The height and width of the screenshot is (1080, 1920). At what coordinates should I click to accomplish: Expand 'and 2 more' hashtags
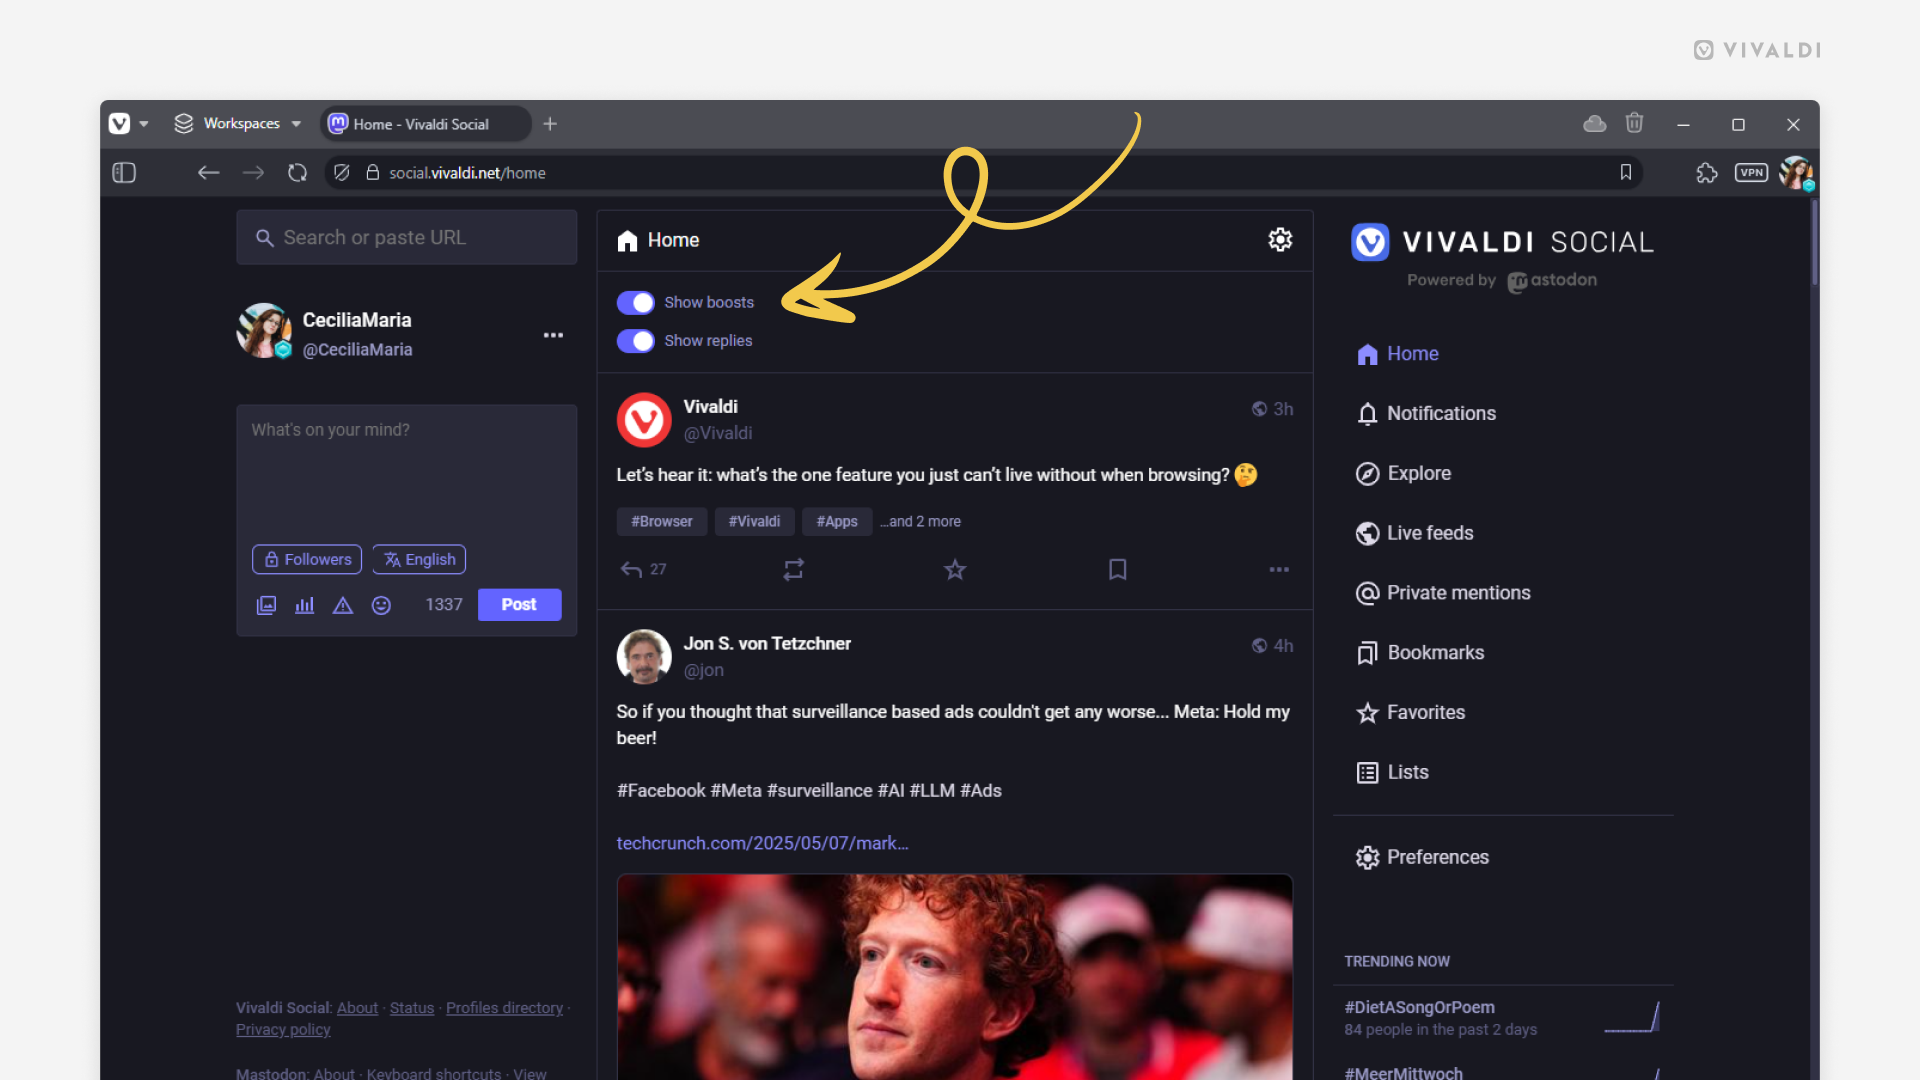pos(920,522)
